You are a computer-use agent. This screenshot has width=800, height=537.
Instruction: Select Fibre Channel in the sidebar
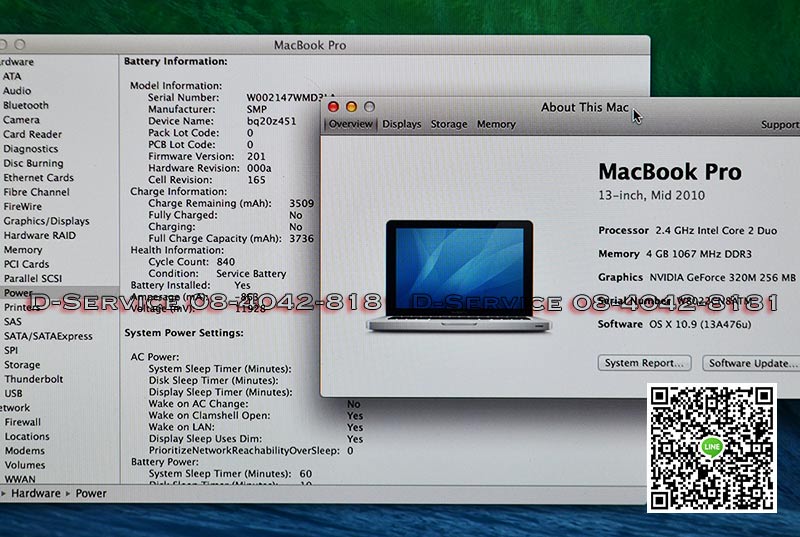pyautogui.click(x=36, y=192)
